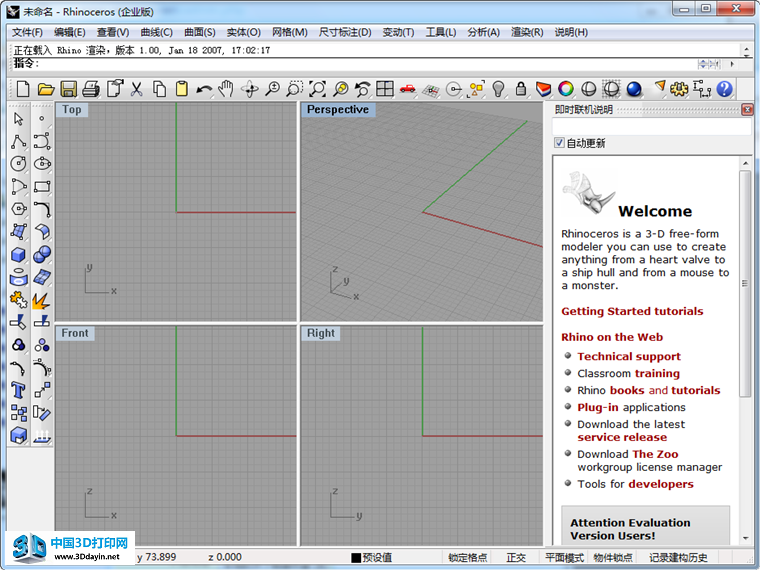Open the Perspective viewport title menu

(338, 110)
